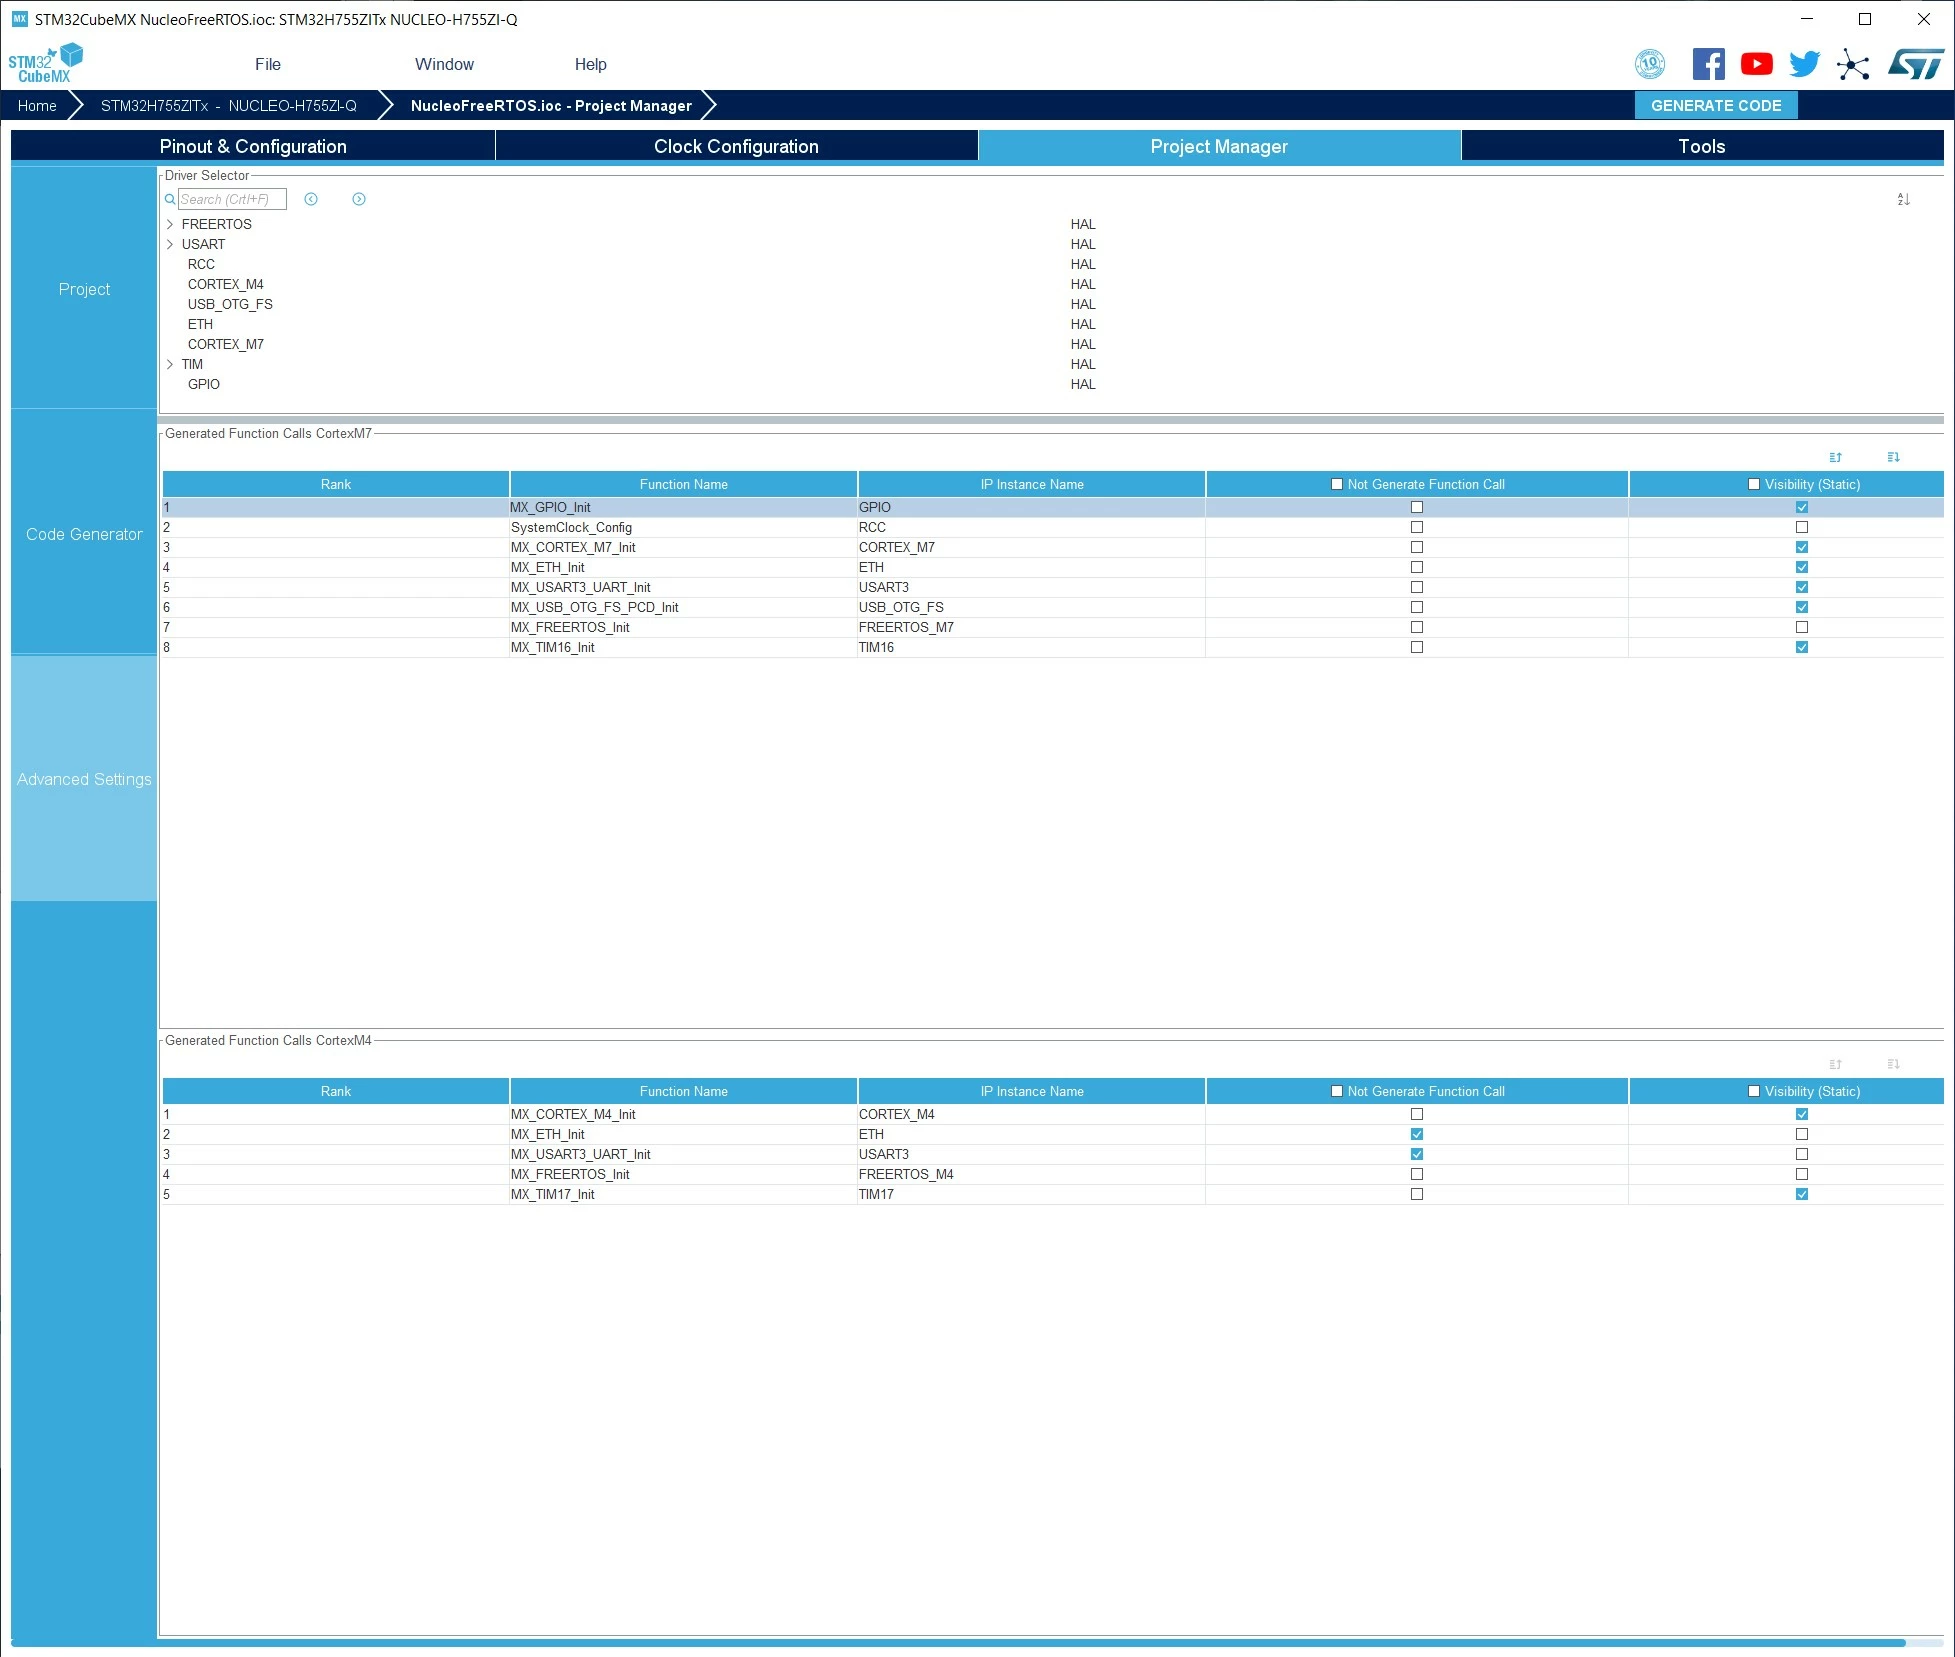Go to previous search result arrow
This screenshot has height=1657, width=1955.
click(311, 199)
